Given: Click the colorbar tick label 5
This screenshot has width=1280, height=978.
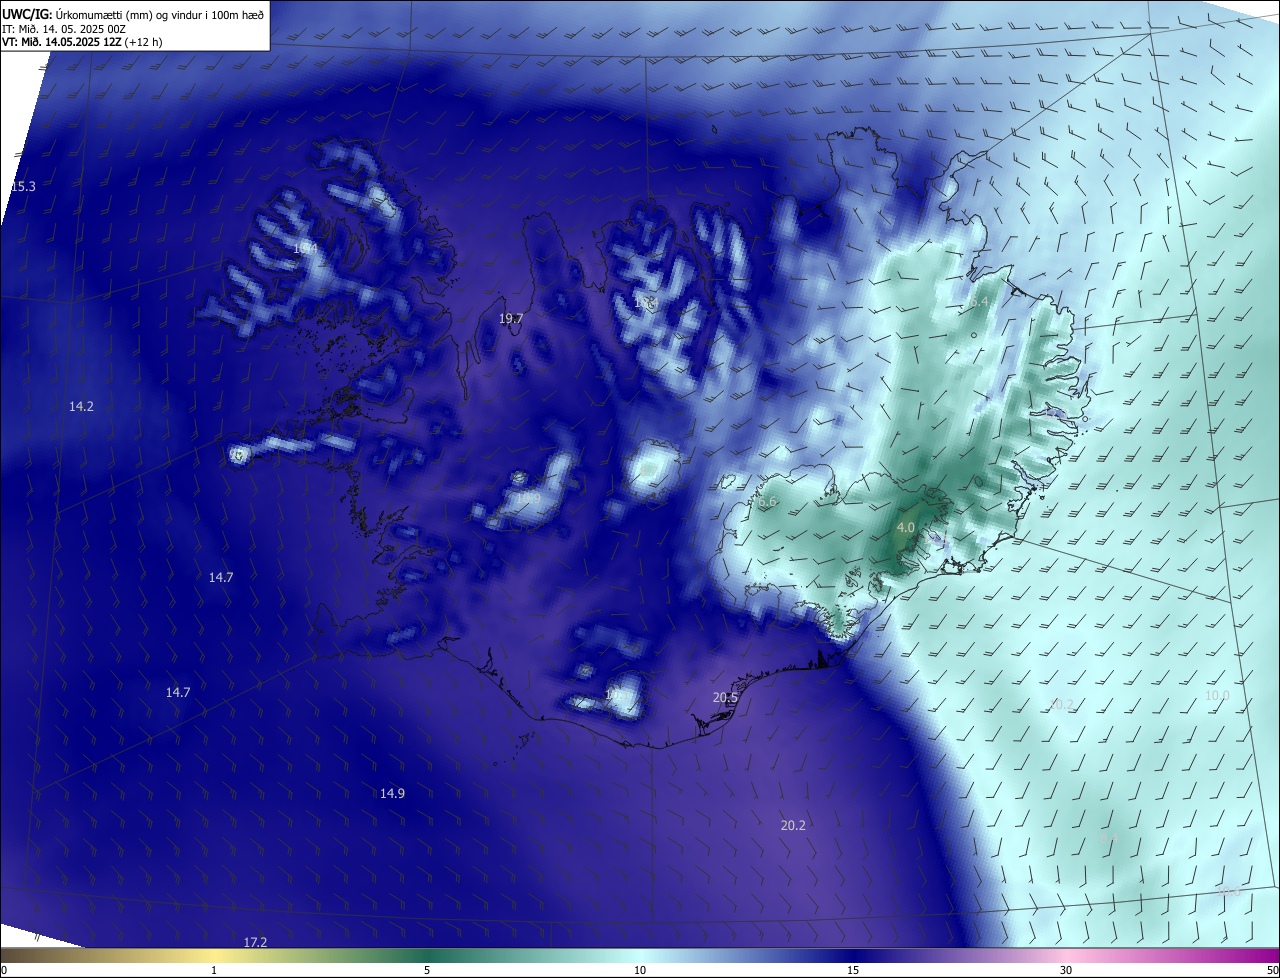Looking at the screenshot, I should (x=427, y=970).
